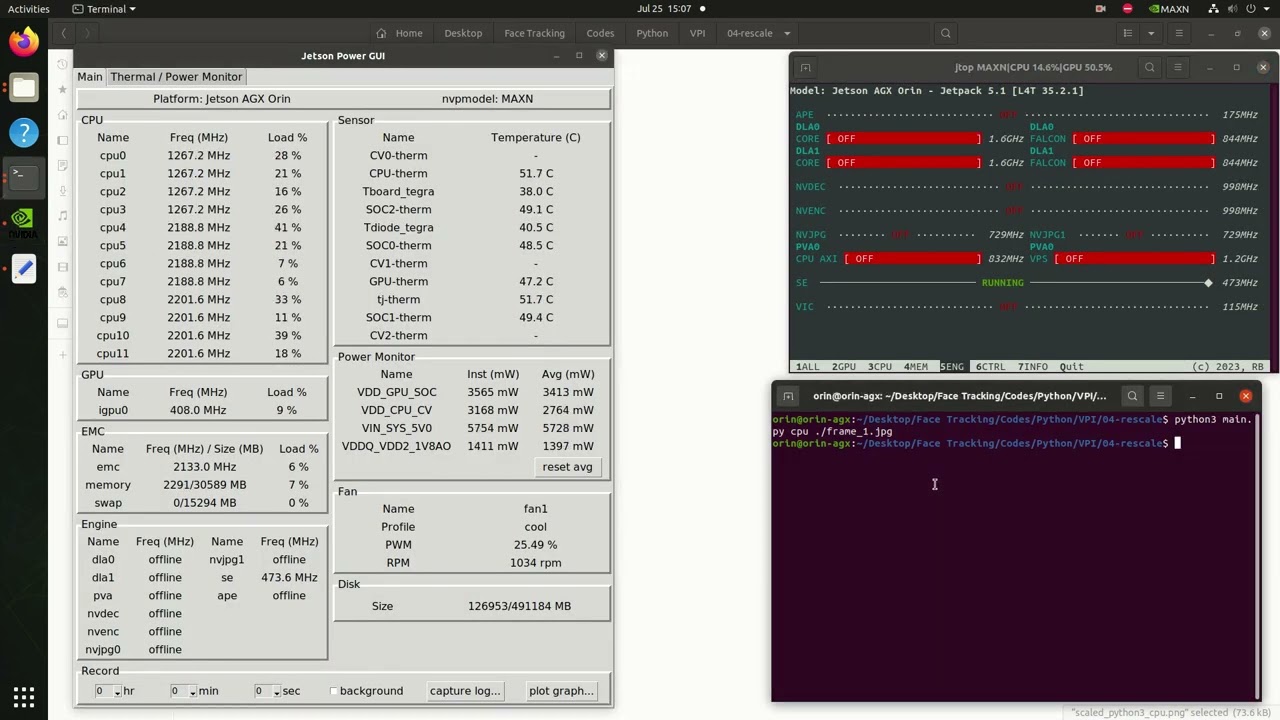Select 6CTRL page in jtop
Viewport: 1280px width, 720px height.
991,367
